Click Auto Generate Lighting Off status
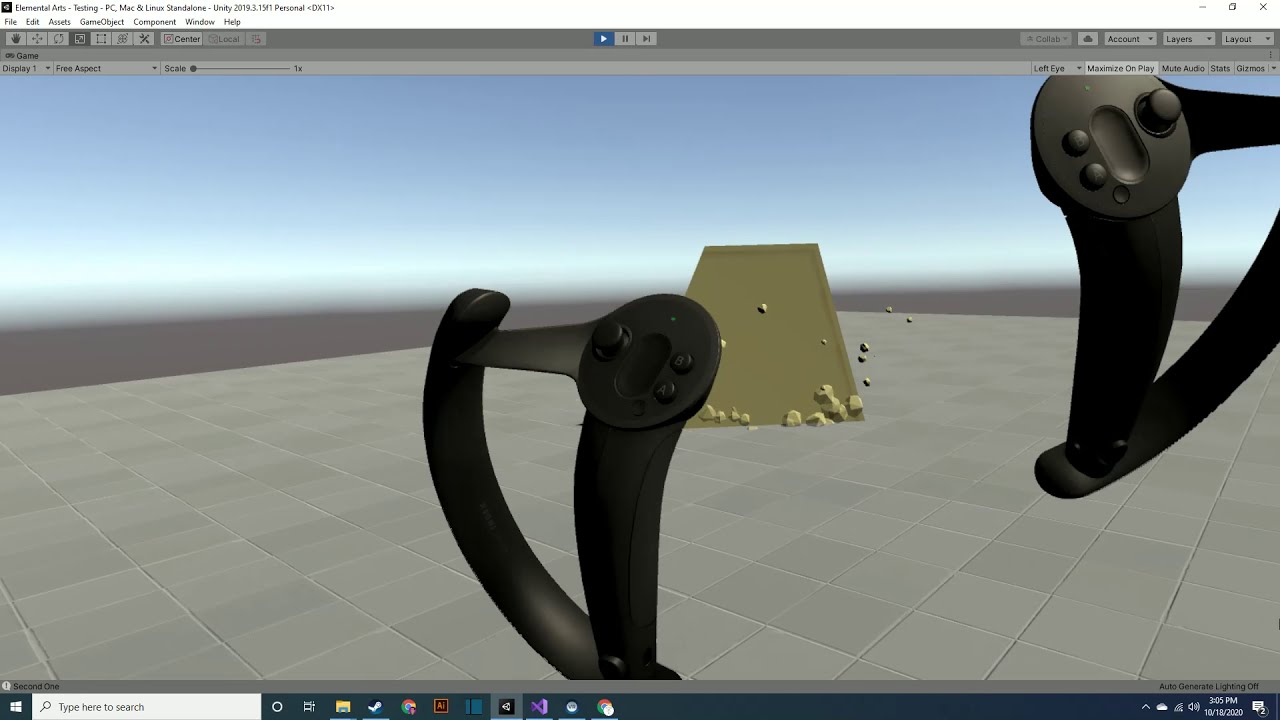 [x=1208, y=686]
